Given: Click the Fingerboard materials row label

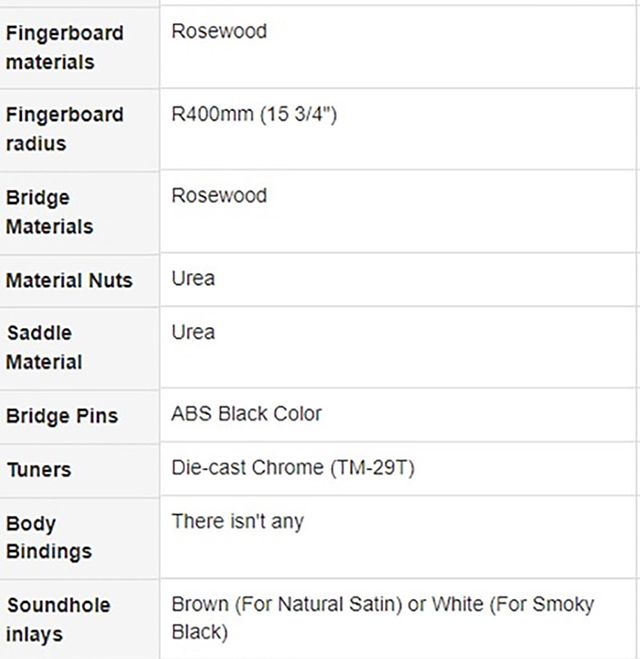Looking at the screenshot, I should [x=64, y=47].
